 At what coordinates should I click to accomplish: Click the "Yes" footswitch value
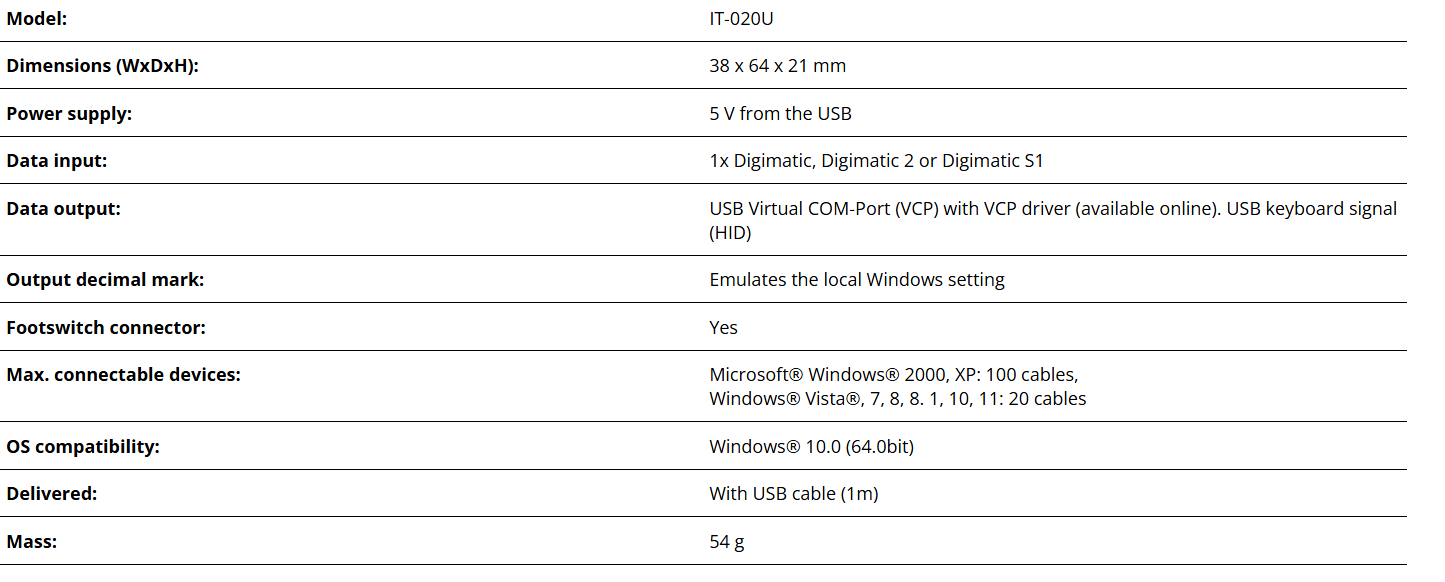[x=723, y=328]
